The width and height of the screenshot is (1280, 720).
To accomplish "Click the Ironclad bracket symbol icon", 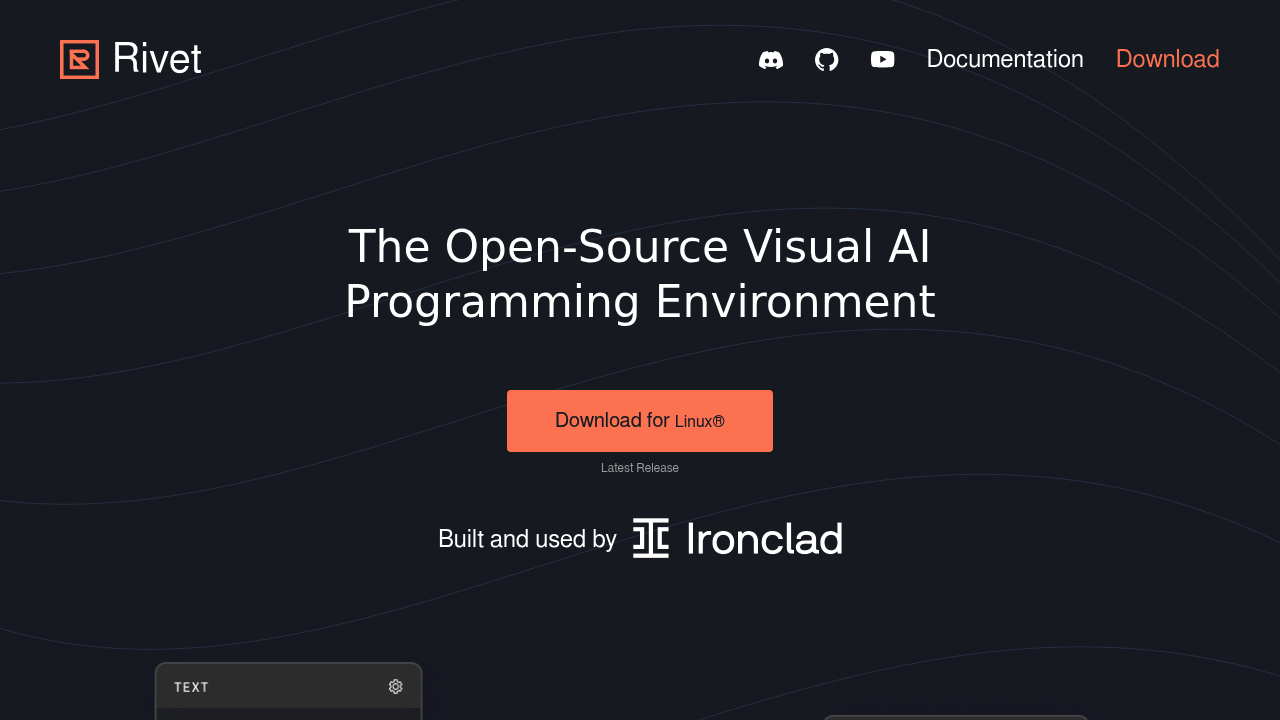I will [651, 538].
